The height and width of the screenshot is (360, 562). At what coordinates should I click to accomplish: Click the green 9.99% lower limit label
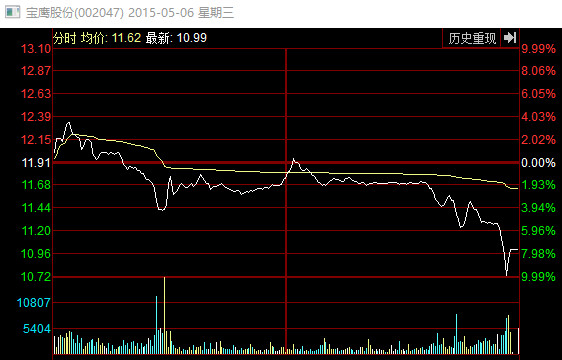tap(538, 277)
